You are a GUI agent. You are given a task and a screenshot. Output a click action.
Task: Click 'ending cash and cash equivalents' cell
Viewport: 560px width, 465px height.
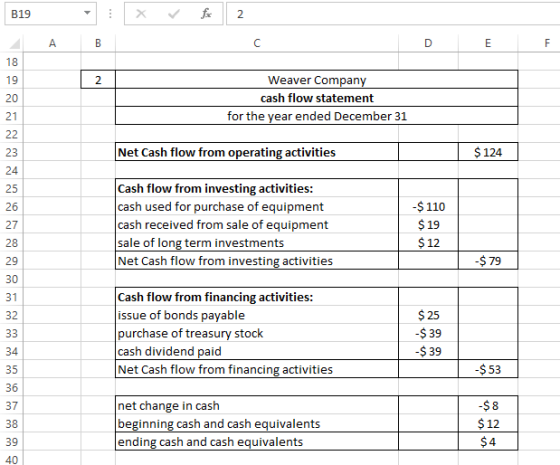click(257, 442)
